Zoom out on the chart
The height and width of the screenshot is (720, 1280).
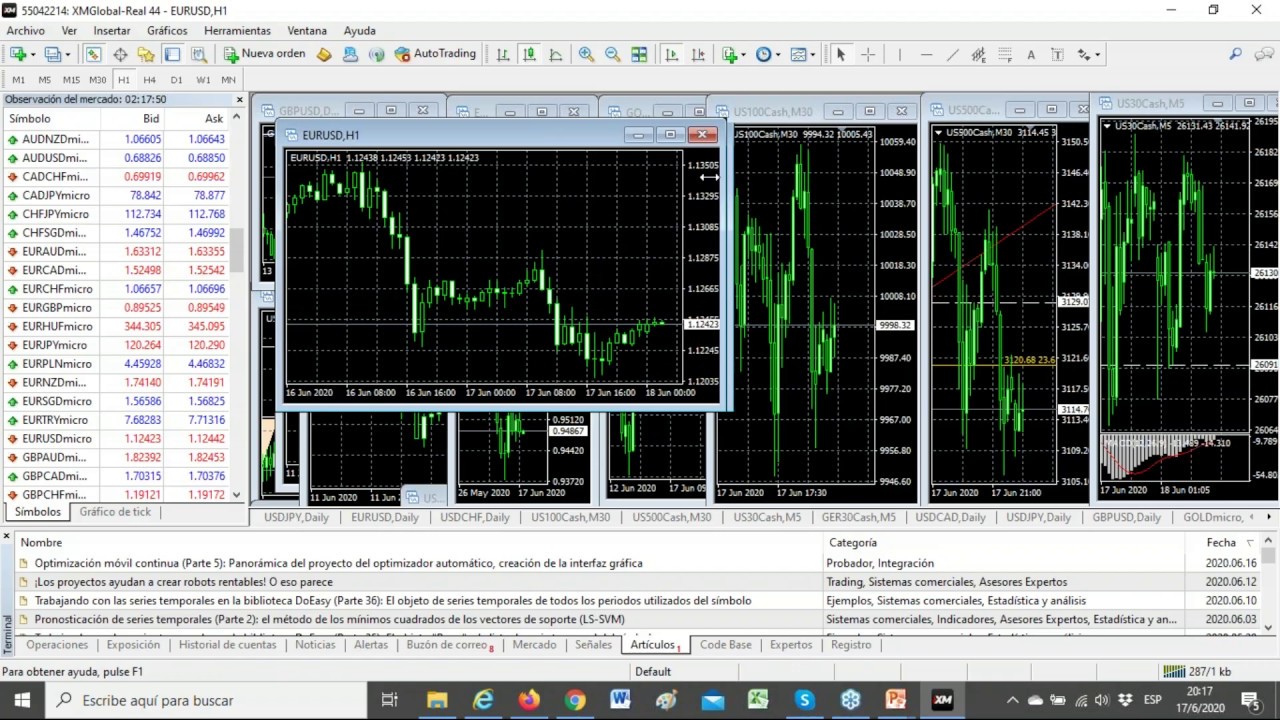pos(612,55)
